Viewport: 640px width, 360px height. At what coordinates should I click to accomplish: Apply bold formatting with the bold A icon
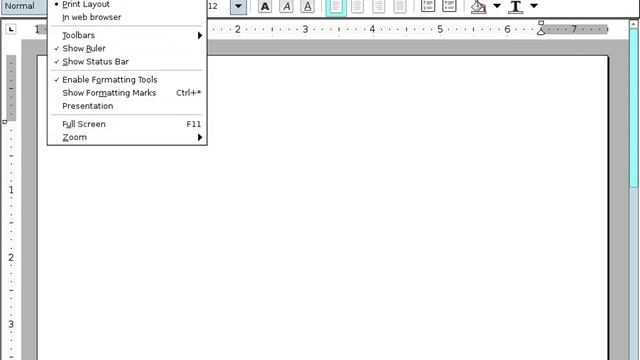[265, 6]
